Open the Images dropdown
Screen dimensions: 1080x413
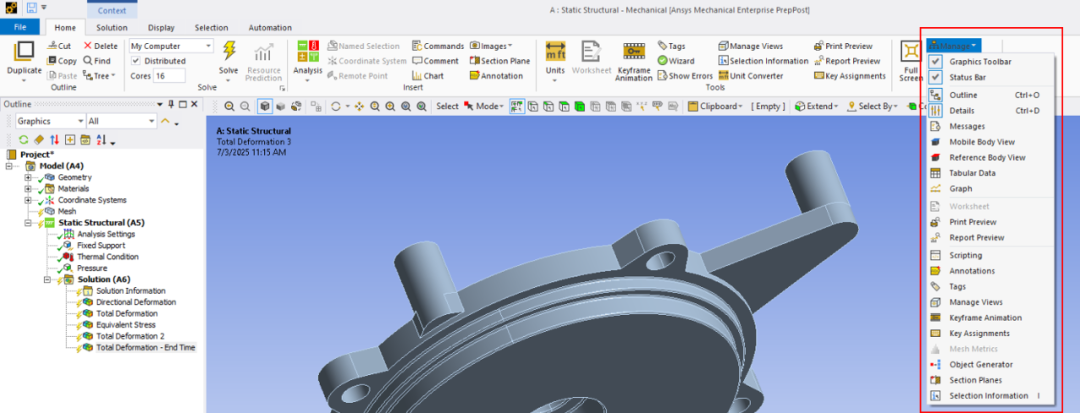(491, 46)
